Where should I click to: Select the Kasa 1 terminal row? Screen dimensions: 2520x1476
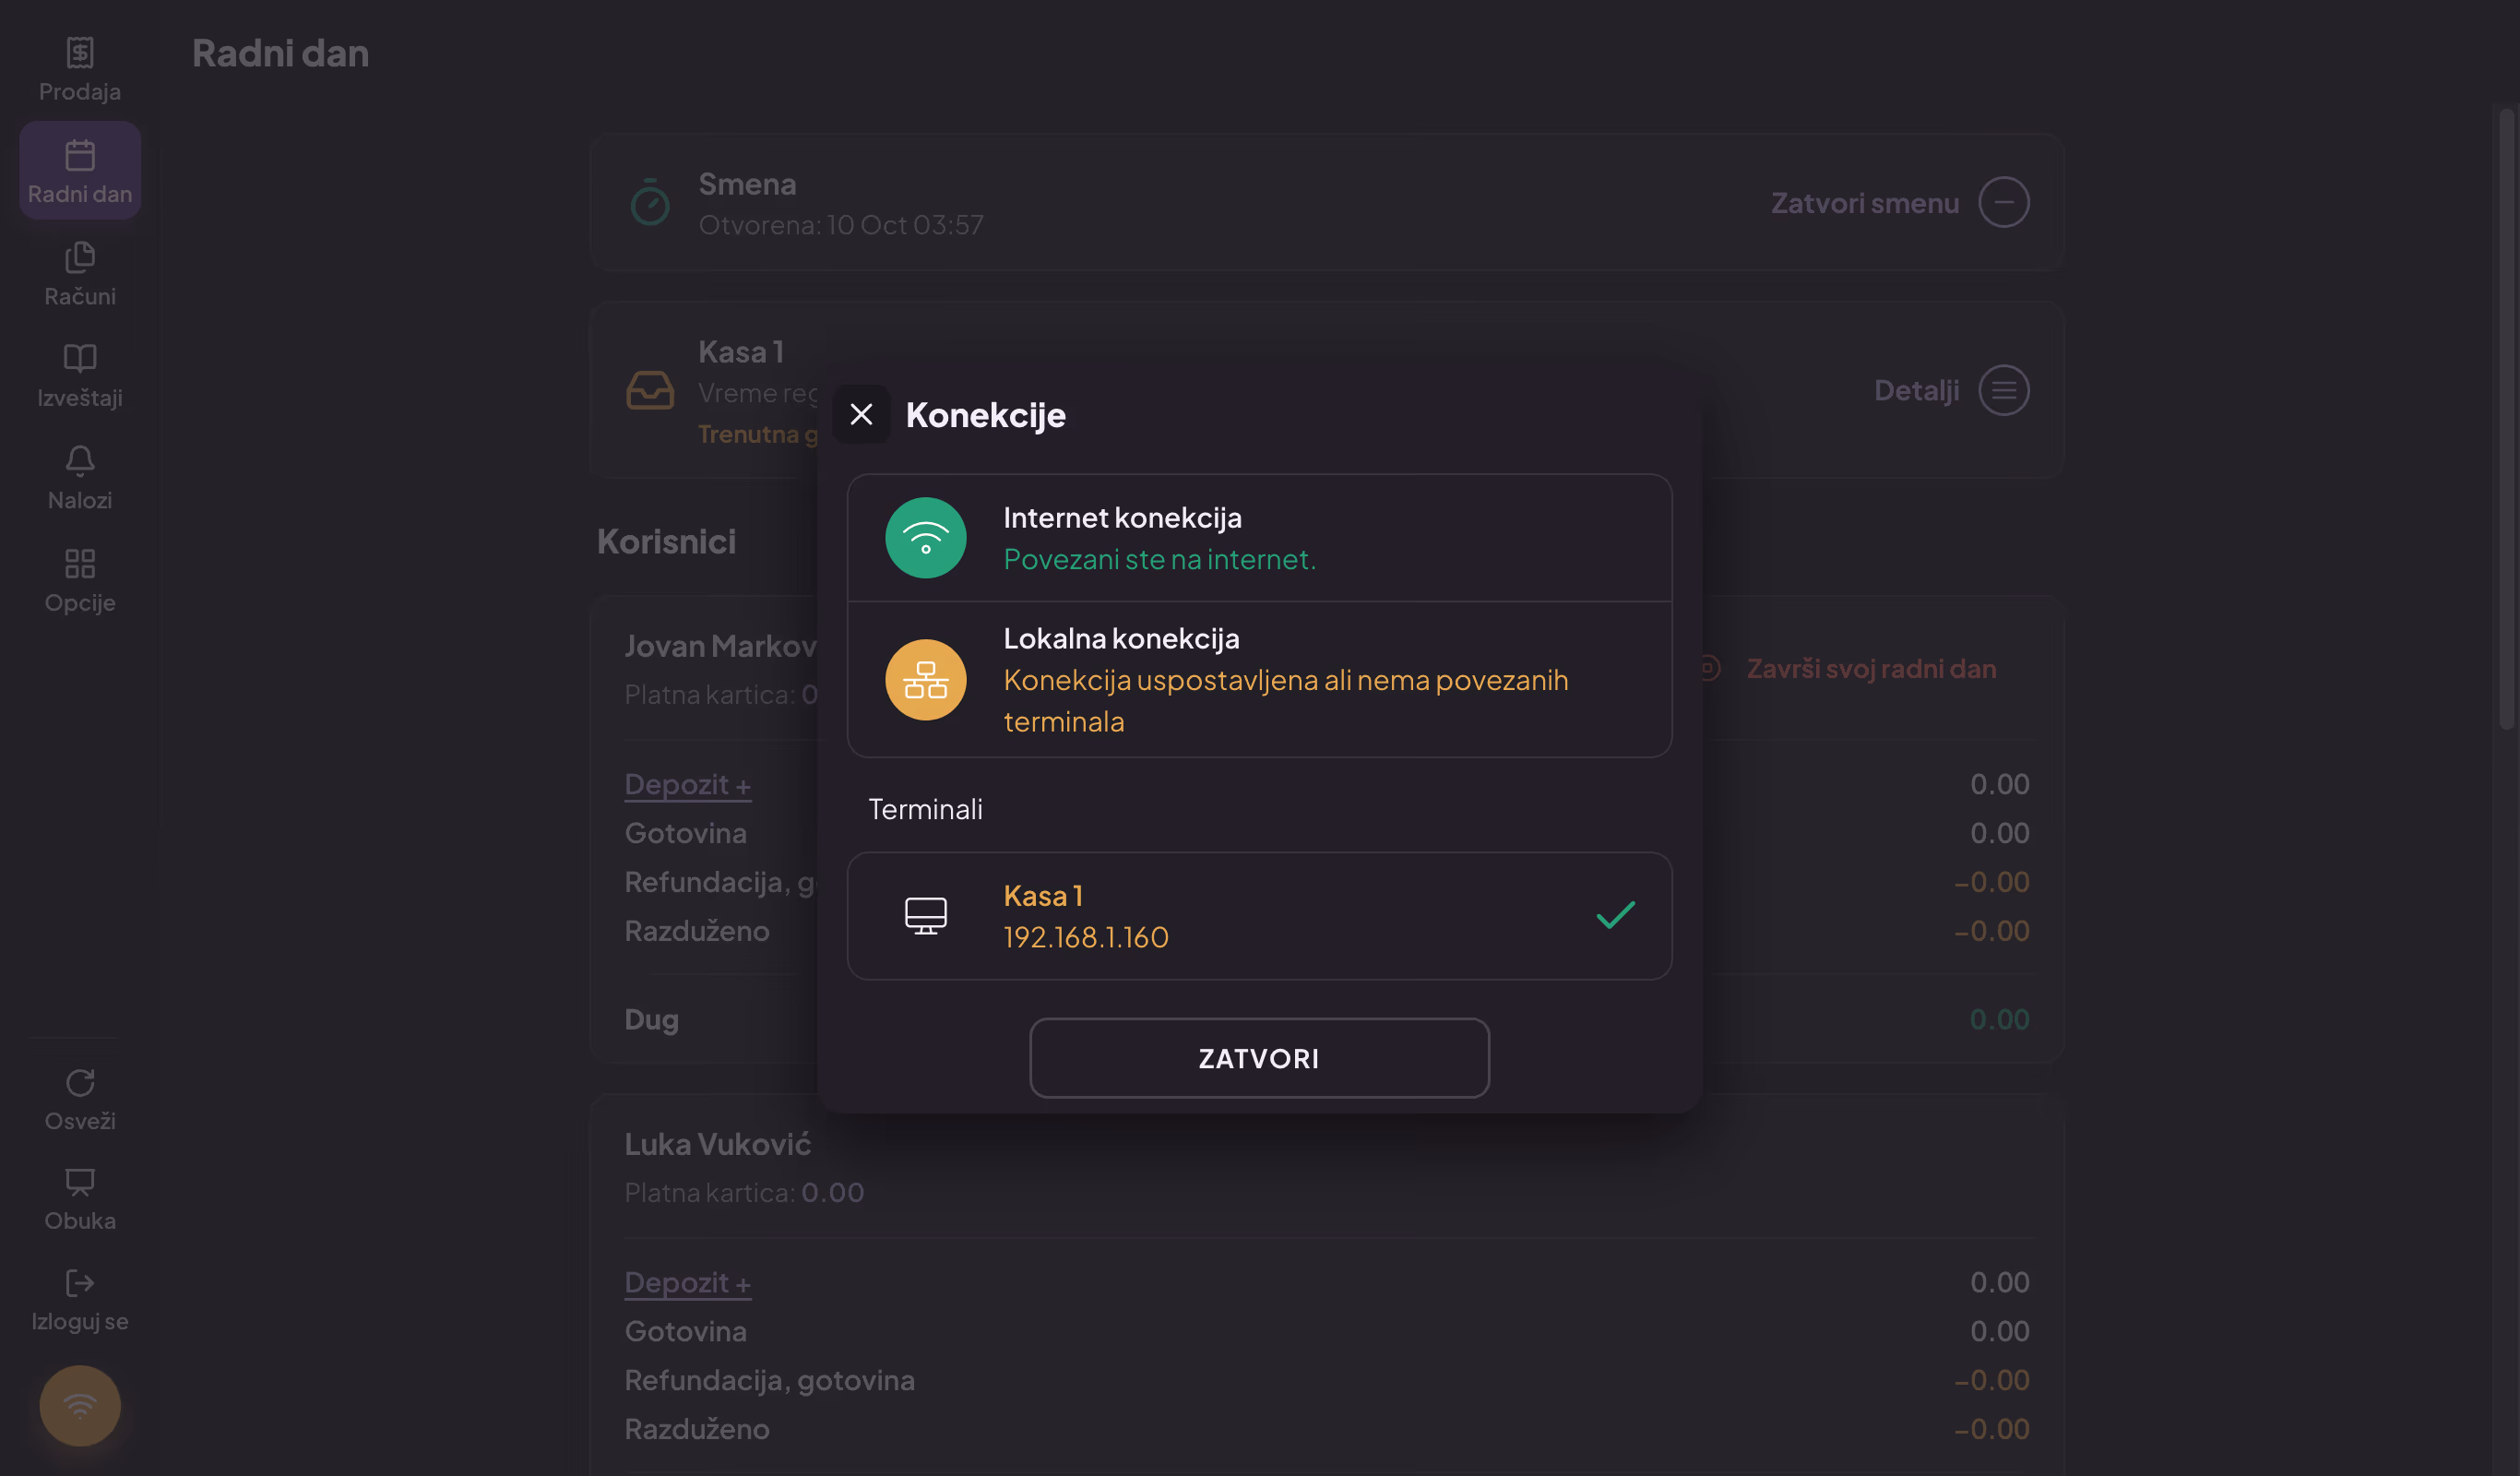pos(1259,916)
